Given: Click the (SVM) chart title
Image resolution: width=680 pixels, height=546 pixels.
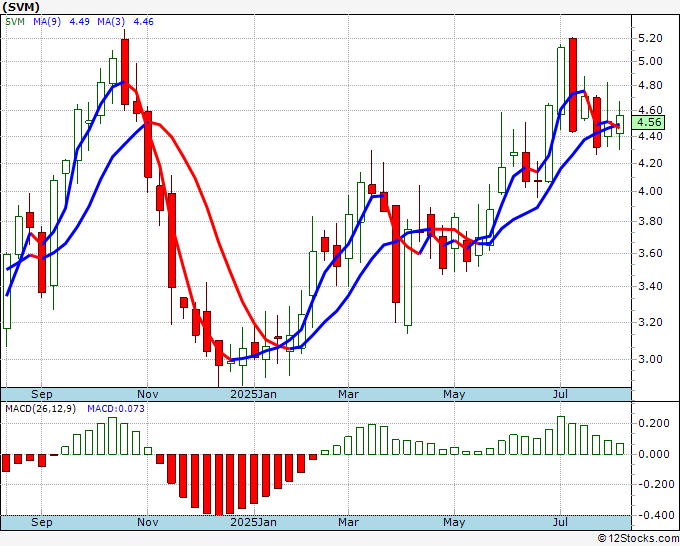Looking at the screenshot, I should click(x=21, y=7).
